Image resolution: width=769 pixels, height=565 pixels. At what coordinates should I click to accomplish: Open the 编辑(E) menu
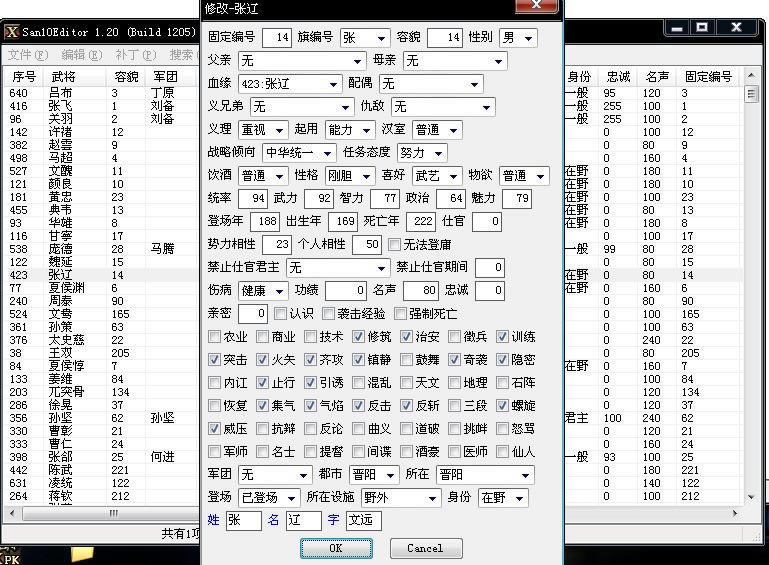point(80,54)
